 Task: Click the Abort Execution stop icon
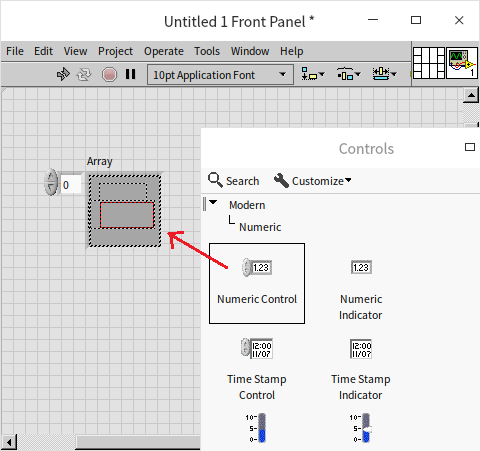109,75
